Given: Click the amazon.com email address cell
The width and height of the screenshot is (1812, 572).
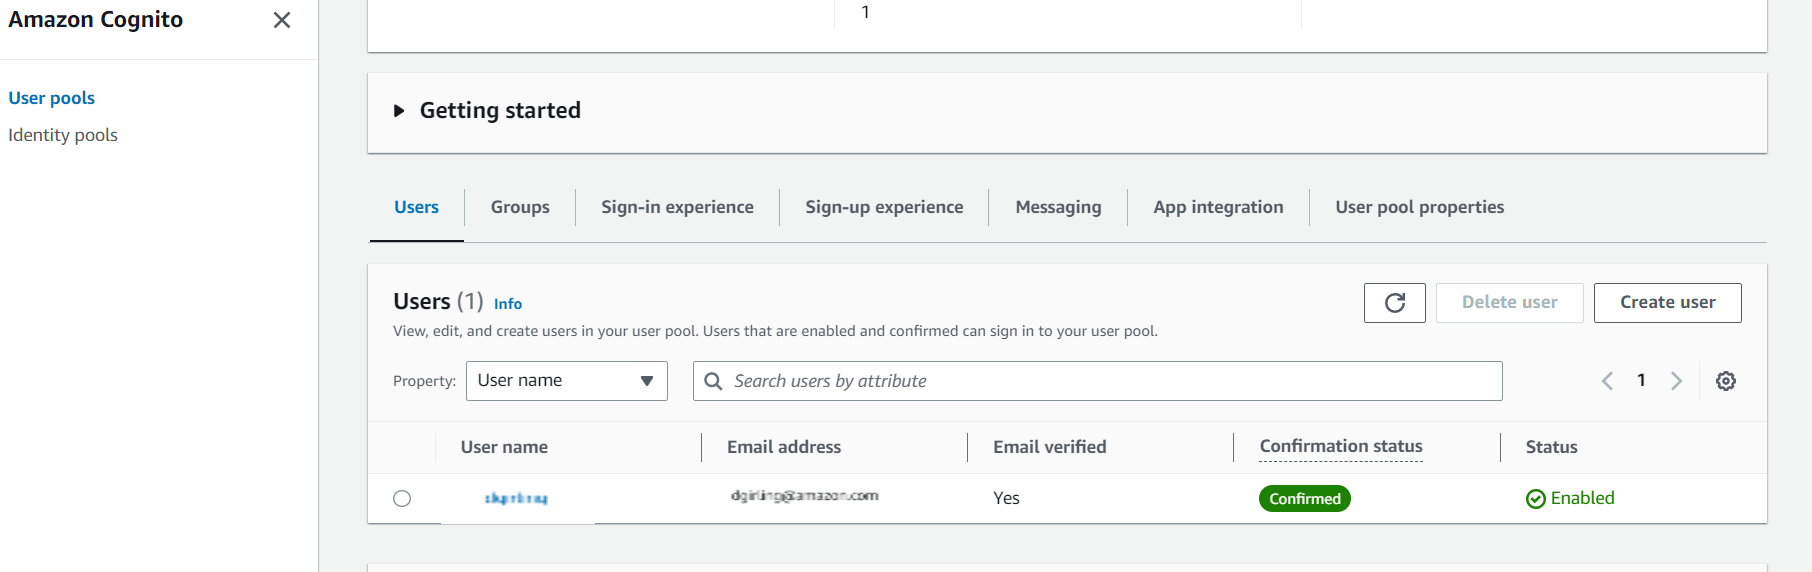Looking at the screenshot, I should 804,496.
